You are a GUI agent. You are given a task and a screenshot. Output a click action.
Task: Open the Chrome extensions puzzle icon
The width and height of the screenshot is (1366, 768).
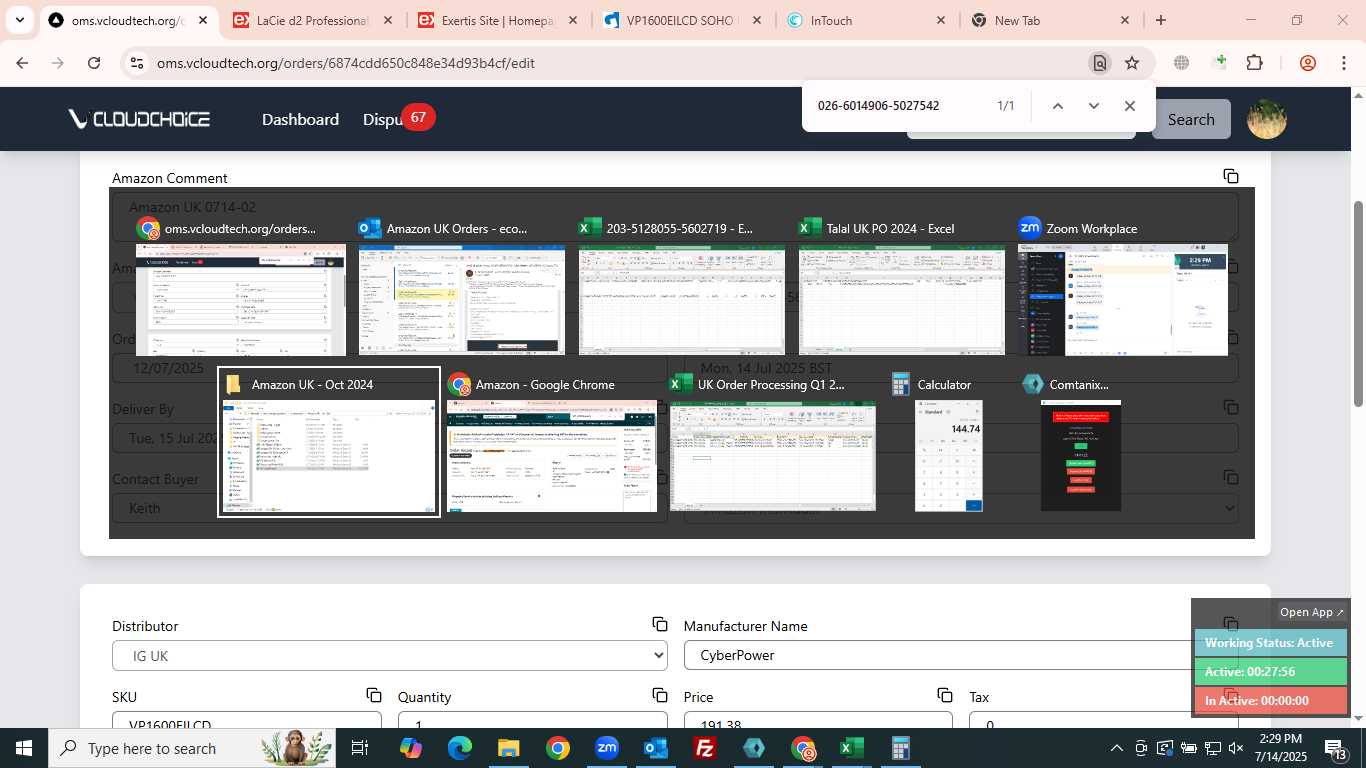(1254, 63)
